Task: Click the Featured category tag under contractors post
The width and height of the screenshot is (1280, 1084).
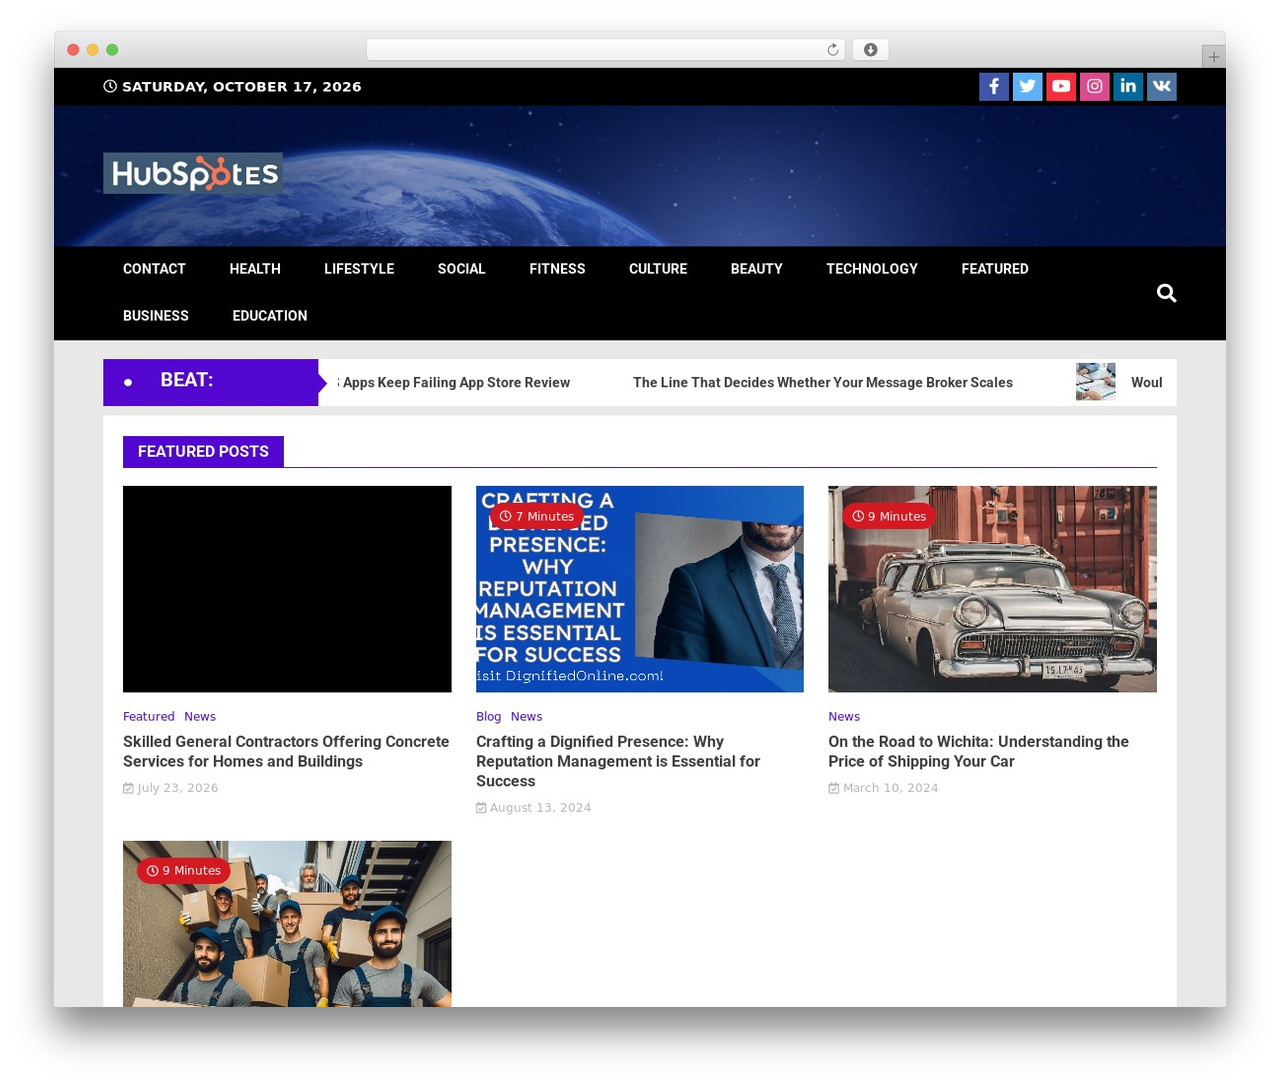Action: 149,717
